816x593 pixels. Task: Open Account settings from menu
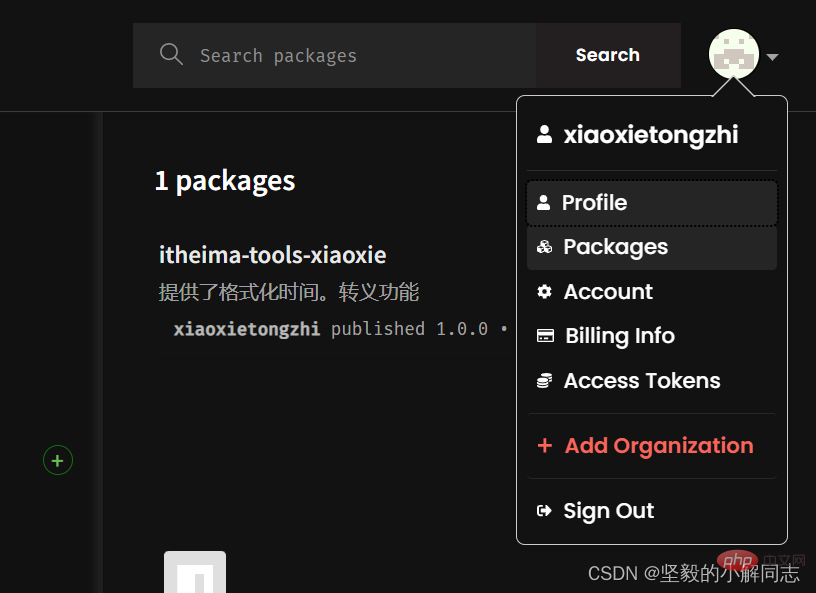tap(608, 292)
